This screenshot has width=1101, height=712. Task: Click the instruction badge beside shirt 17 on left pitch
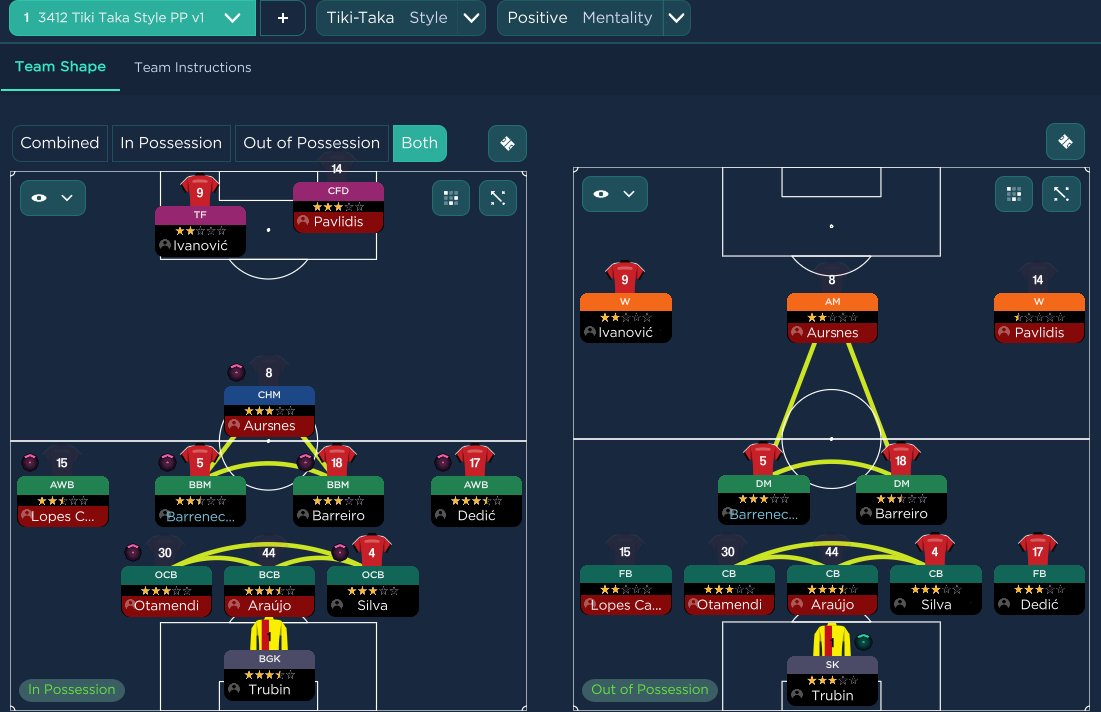pyautogui.click(x=443, y=461)
